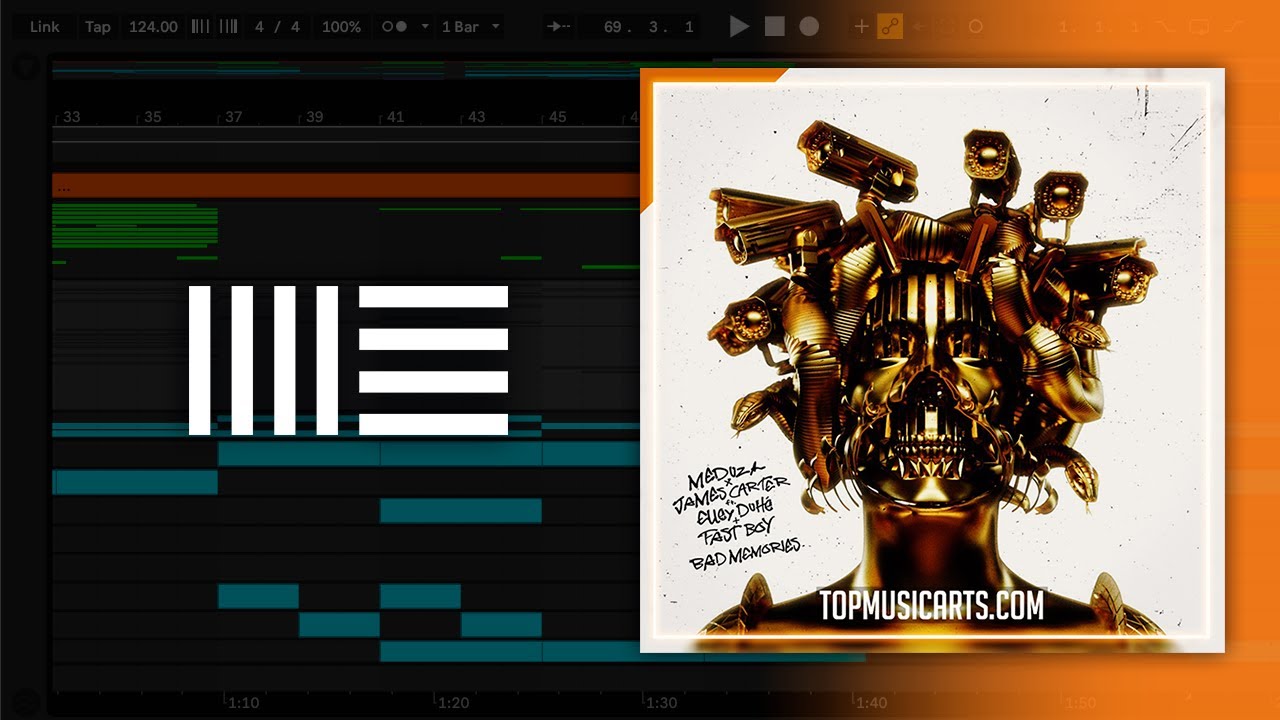Jump to bar 43 on the ruler
The image size is (1280, 720).
(476, 117)
